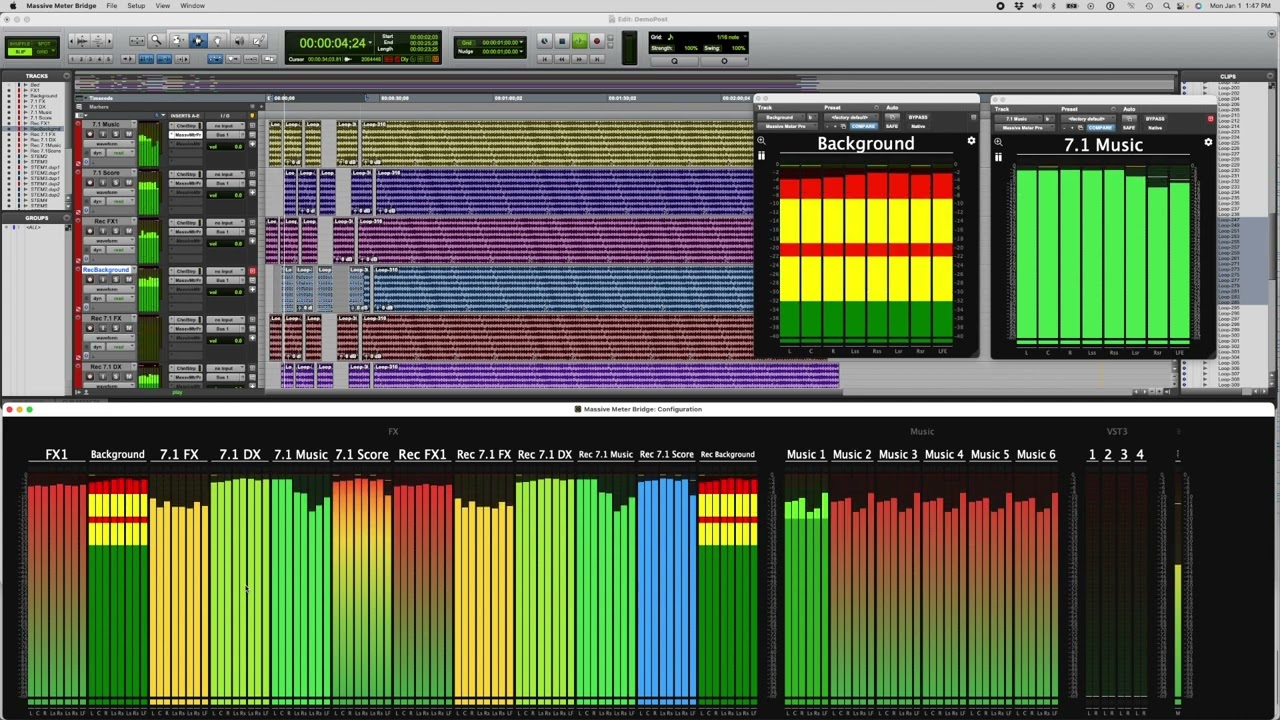Click the green Play transport button

[x=579, y=41]
